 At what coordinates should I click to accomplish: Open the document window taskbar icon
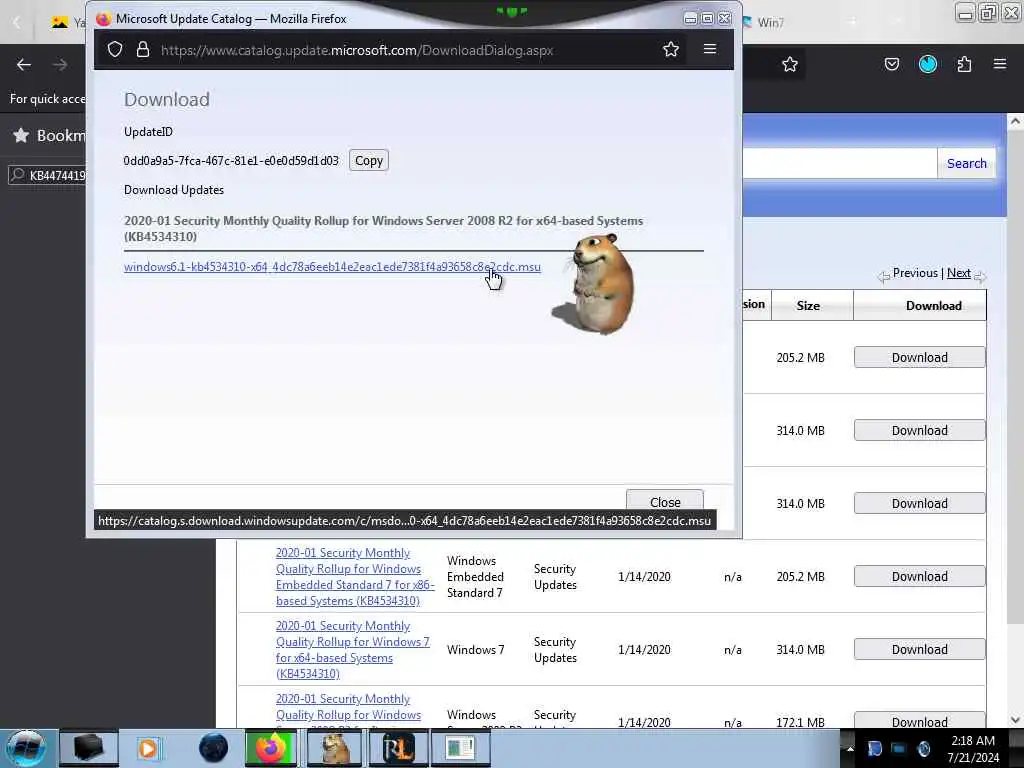[460, 748]
